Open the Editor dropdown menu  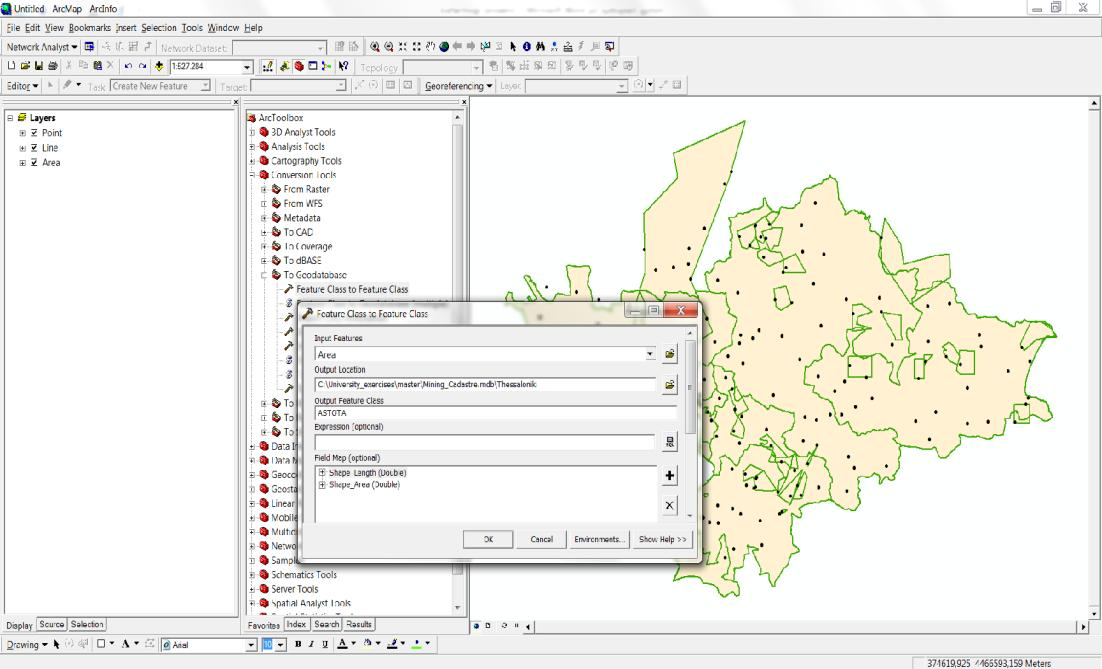tap(22, 86)
